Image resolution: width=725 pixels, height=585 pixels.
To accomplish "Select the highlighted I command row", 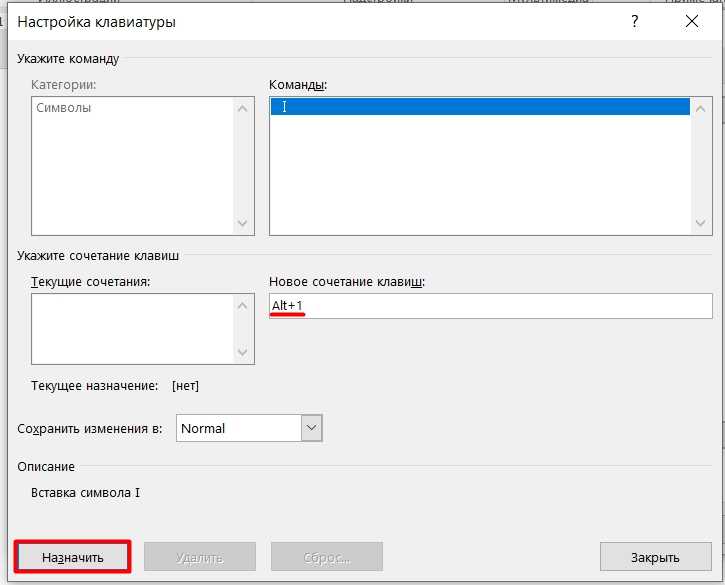I will coord(480,107).
